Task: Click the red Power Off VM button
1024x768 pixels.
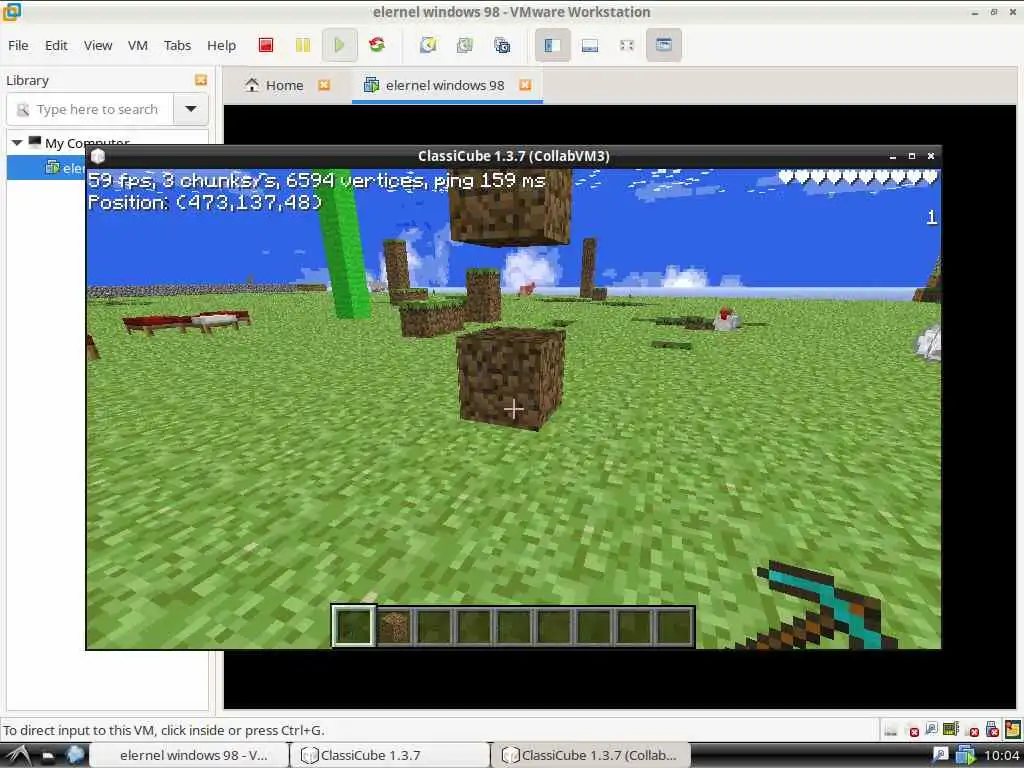Action: click(266, 45)
